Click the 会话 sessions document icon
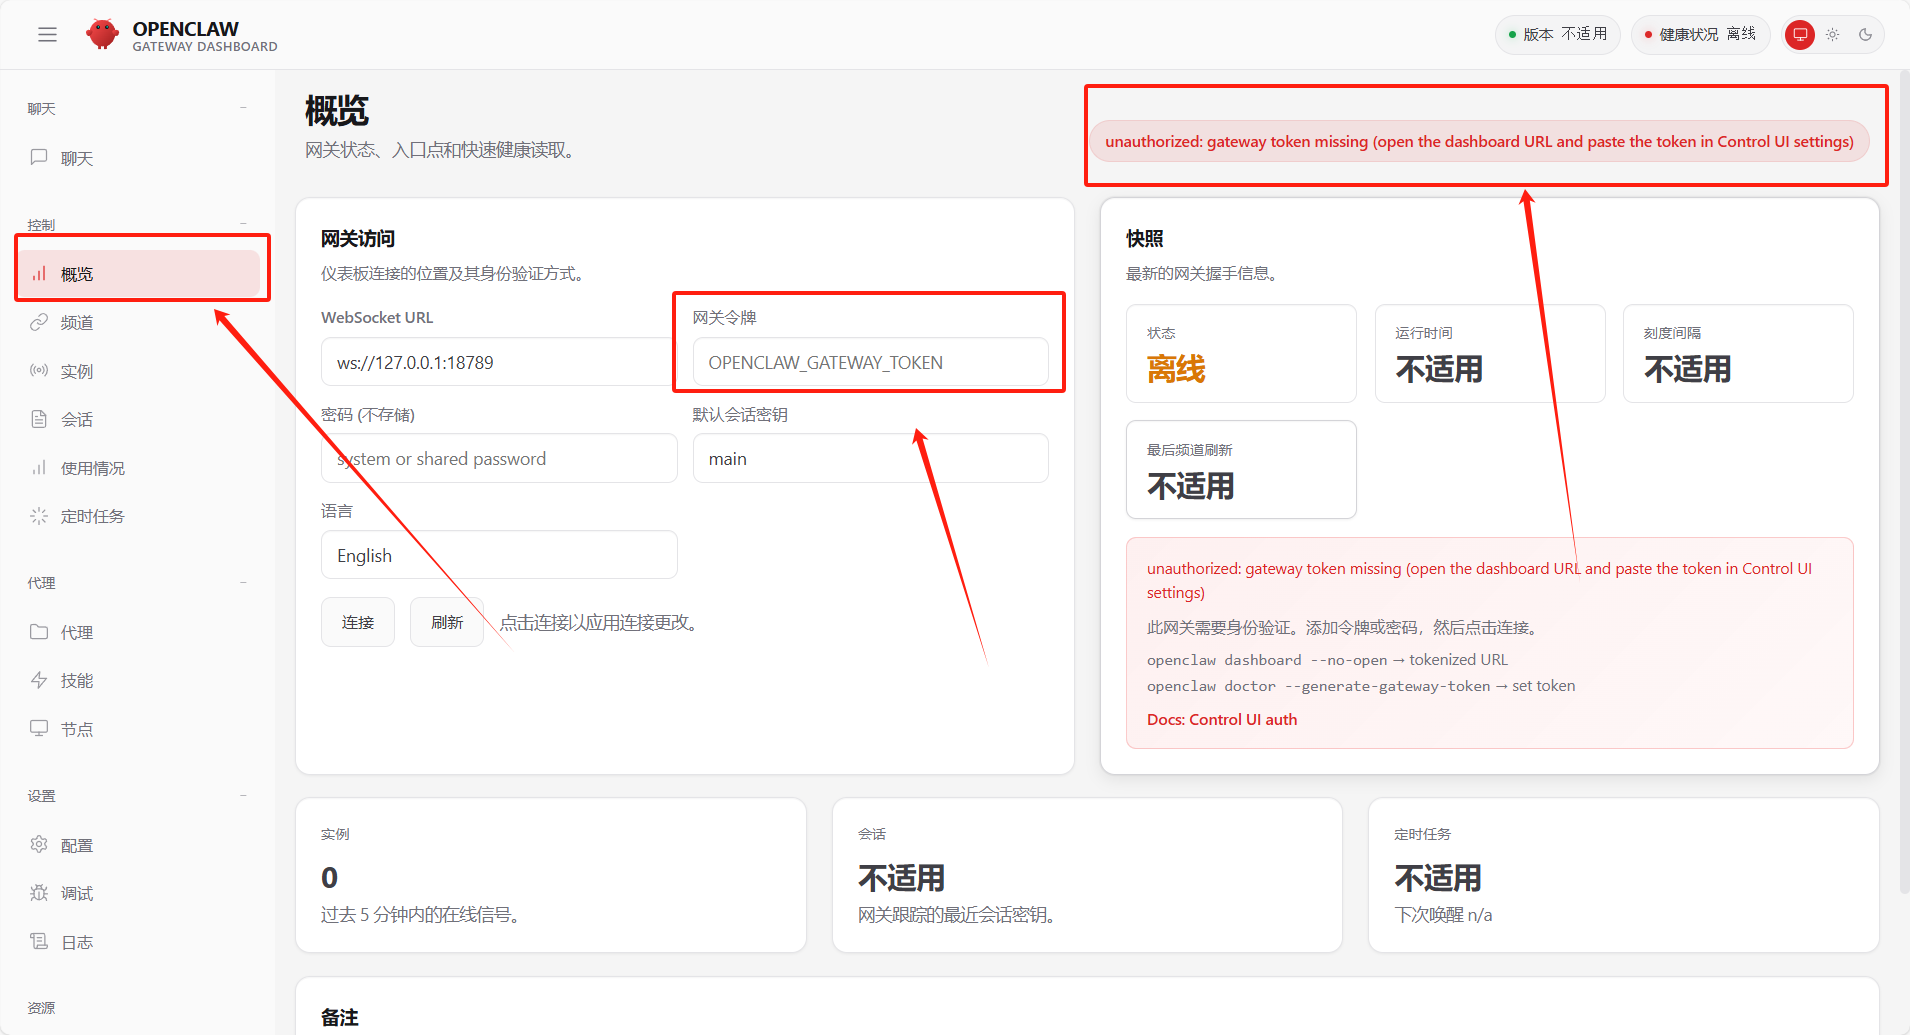1910x1035 pixels. pyautogui.click(x=40, y=419)
